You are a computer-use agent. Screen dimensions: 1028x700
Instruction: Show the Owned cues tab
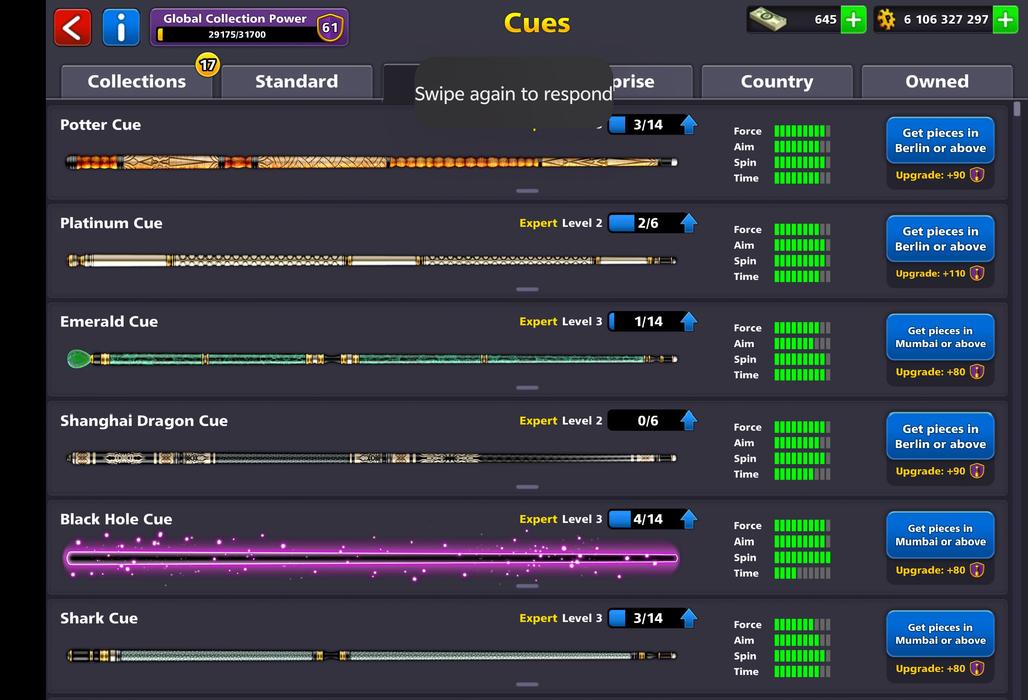click(x=936, y=82)
